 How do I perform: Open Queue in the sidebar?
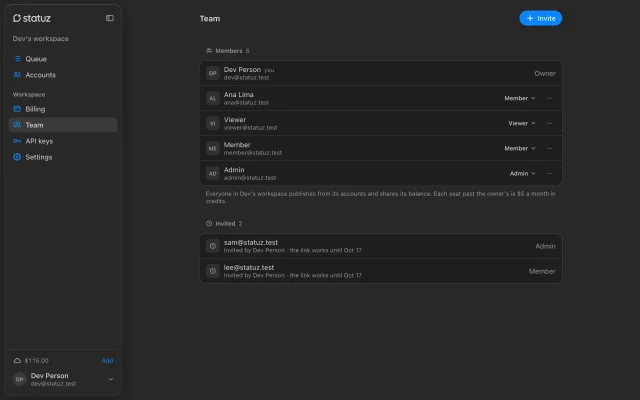tap(62, 59)
